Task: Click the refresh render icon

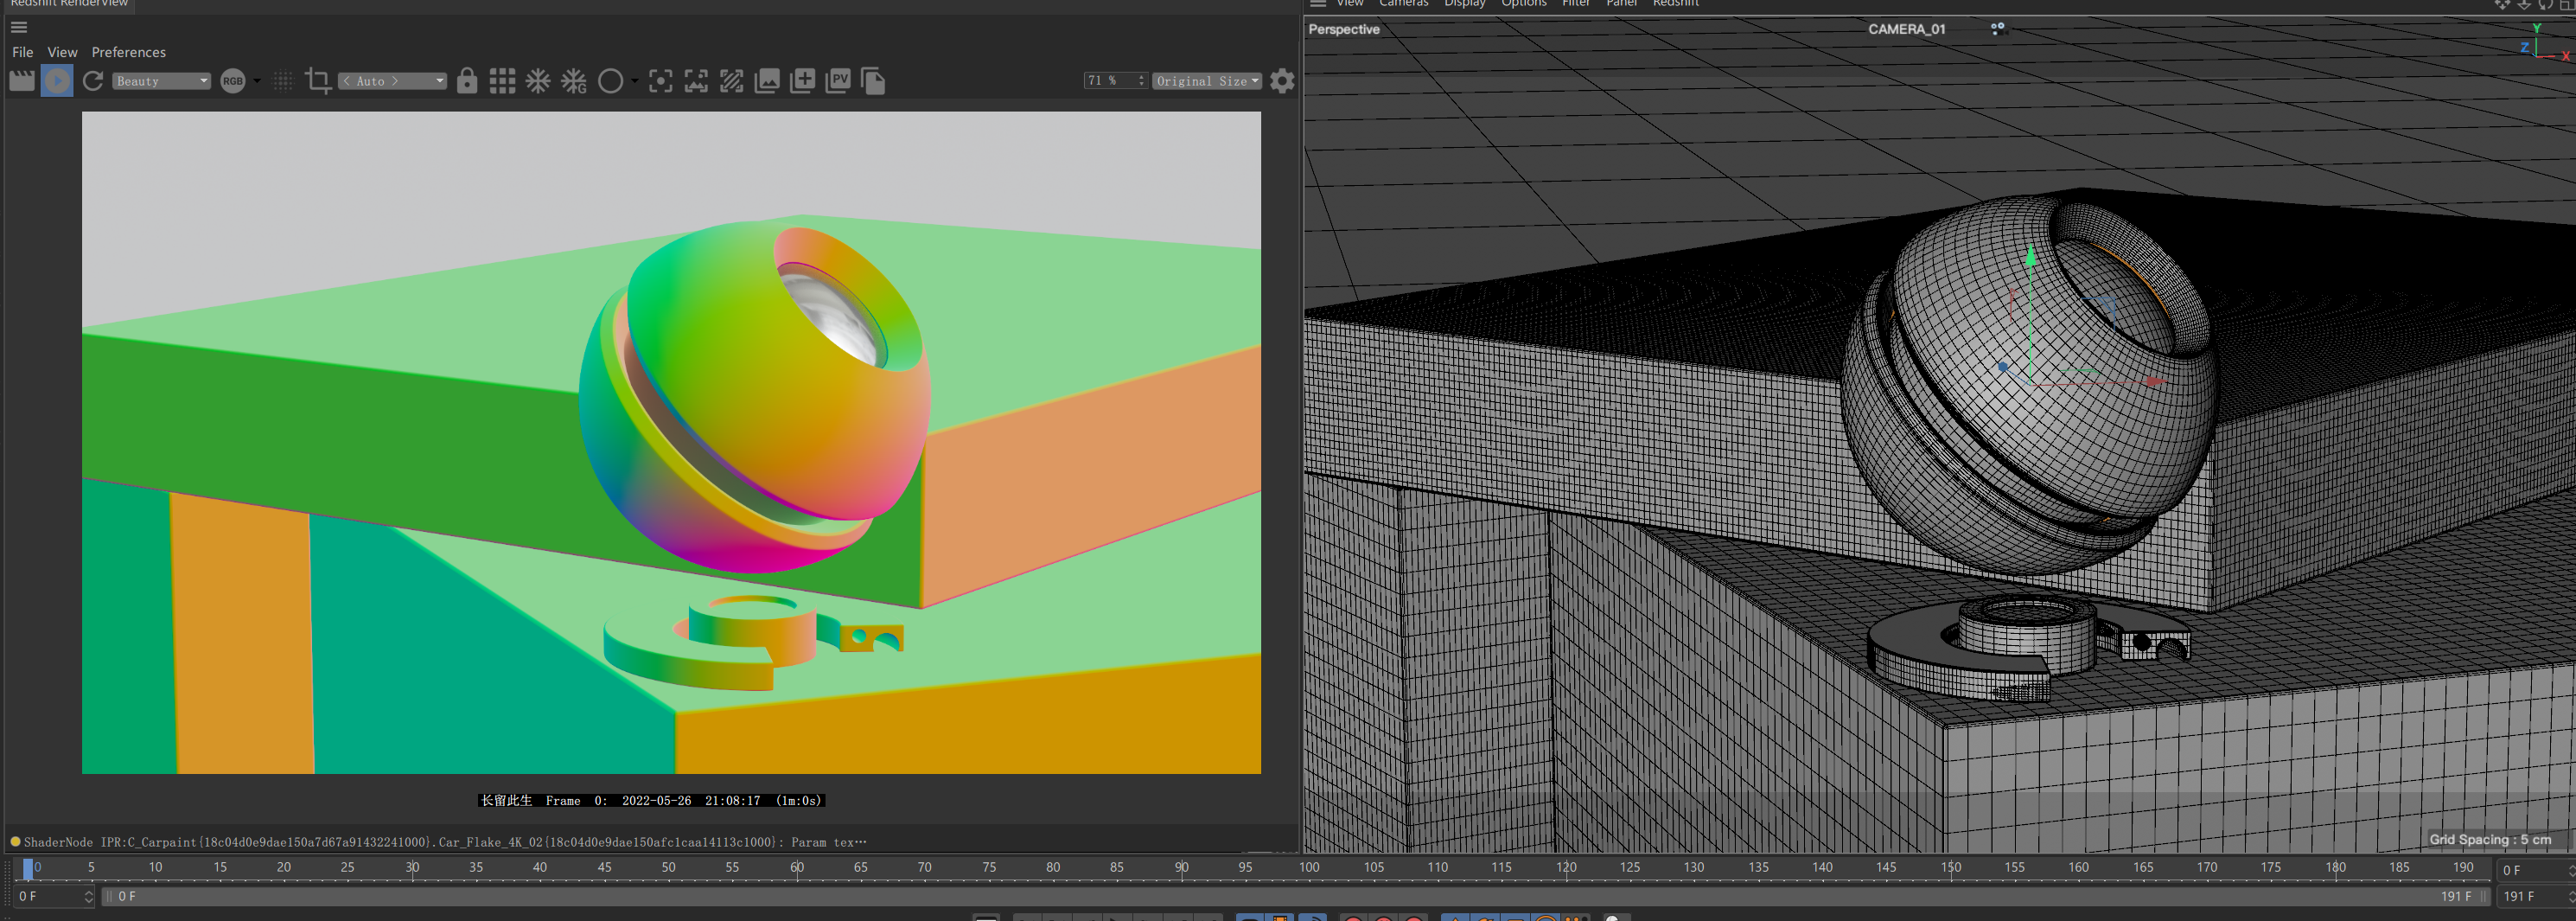Action: point(93,81)
